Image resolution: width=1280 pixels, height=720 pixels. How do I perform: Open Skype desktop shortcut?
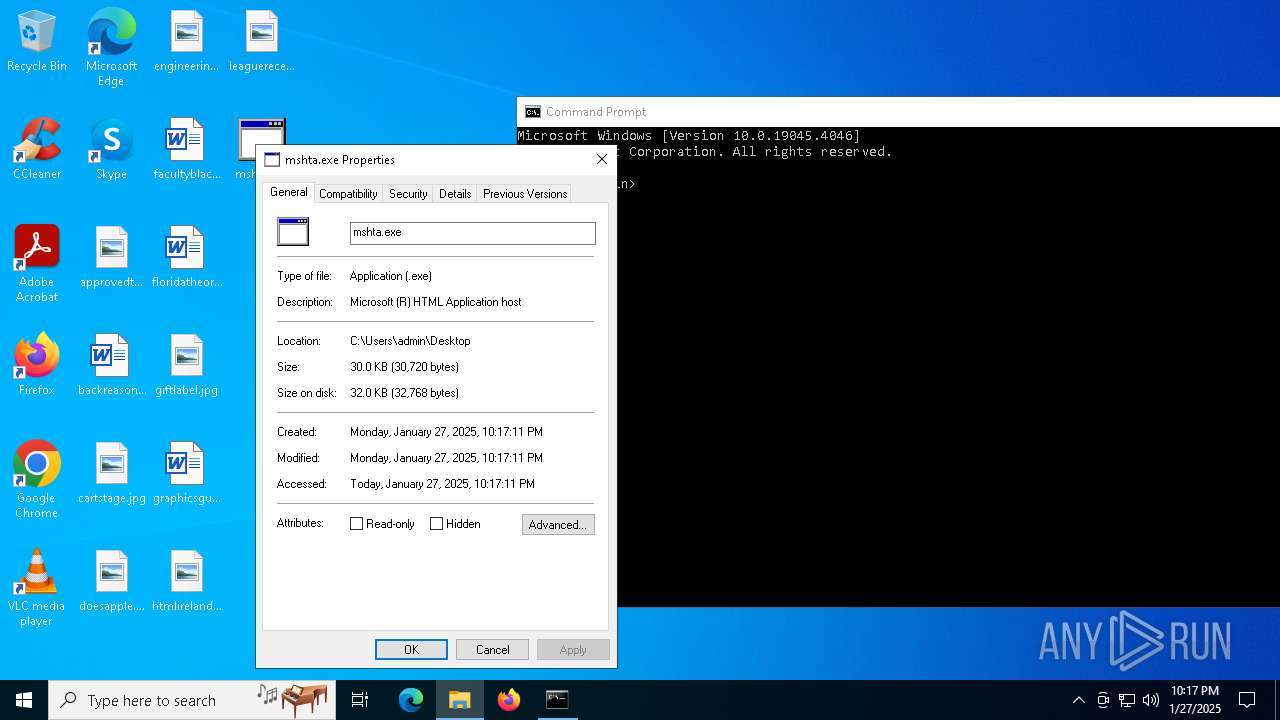pos(111,149)
